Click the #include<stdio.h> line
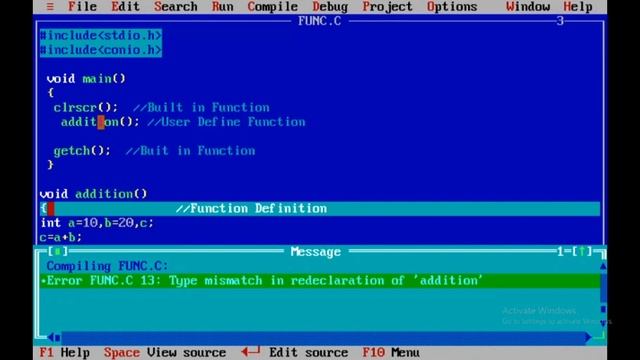The width and height of the screenshot is (640, 360). [x=101, y=36]
